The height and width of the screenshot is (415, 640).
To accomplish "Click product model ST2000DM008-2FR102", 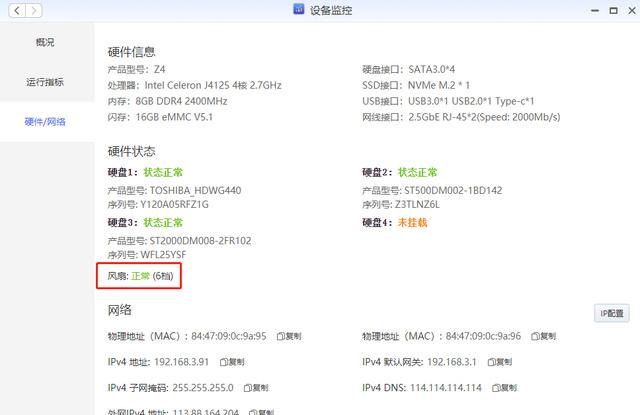I will pyautogui.click(x=200, y=241).
